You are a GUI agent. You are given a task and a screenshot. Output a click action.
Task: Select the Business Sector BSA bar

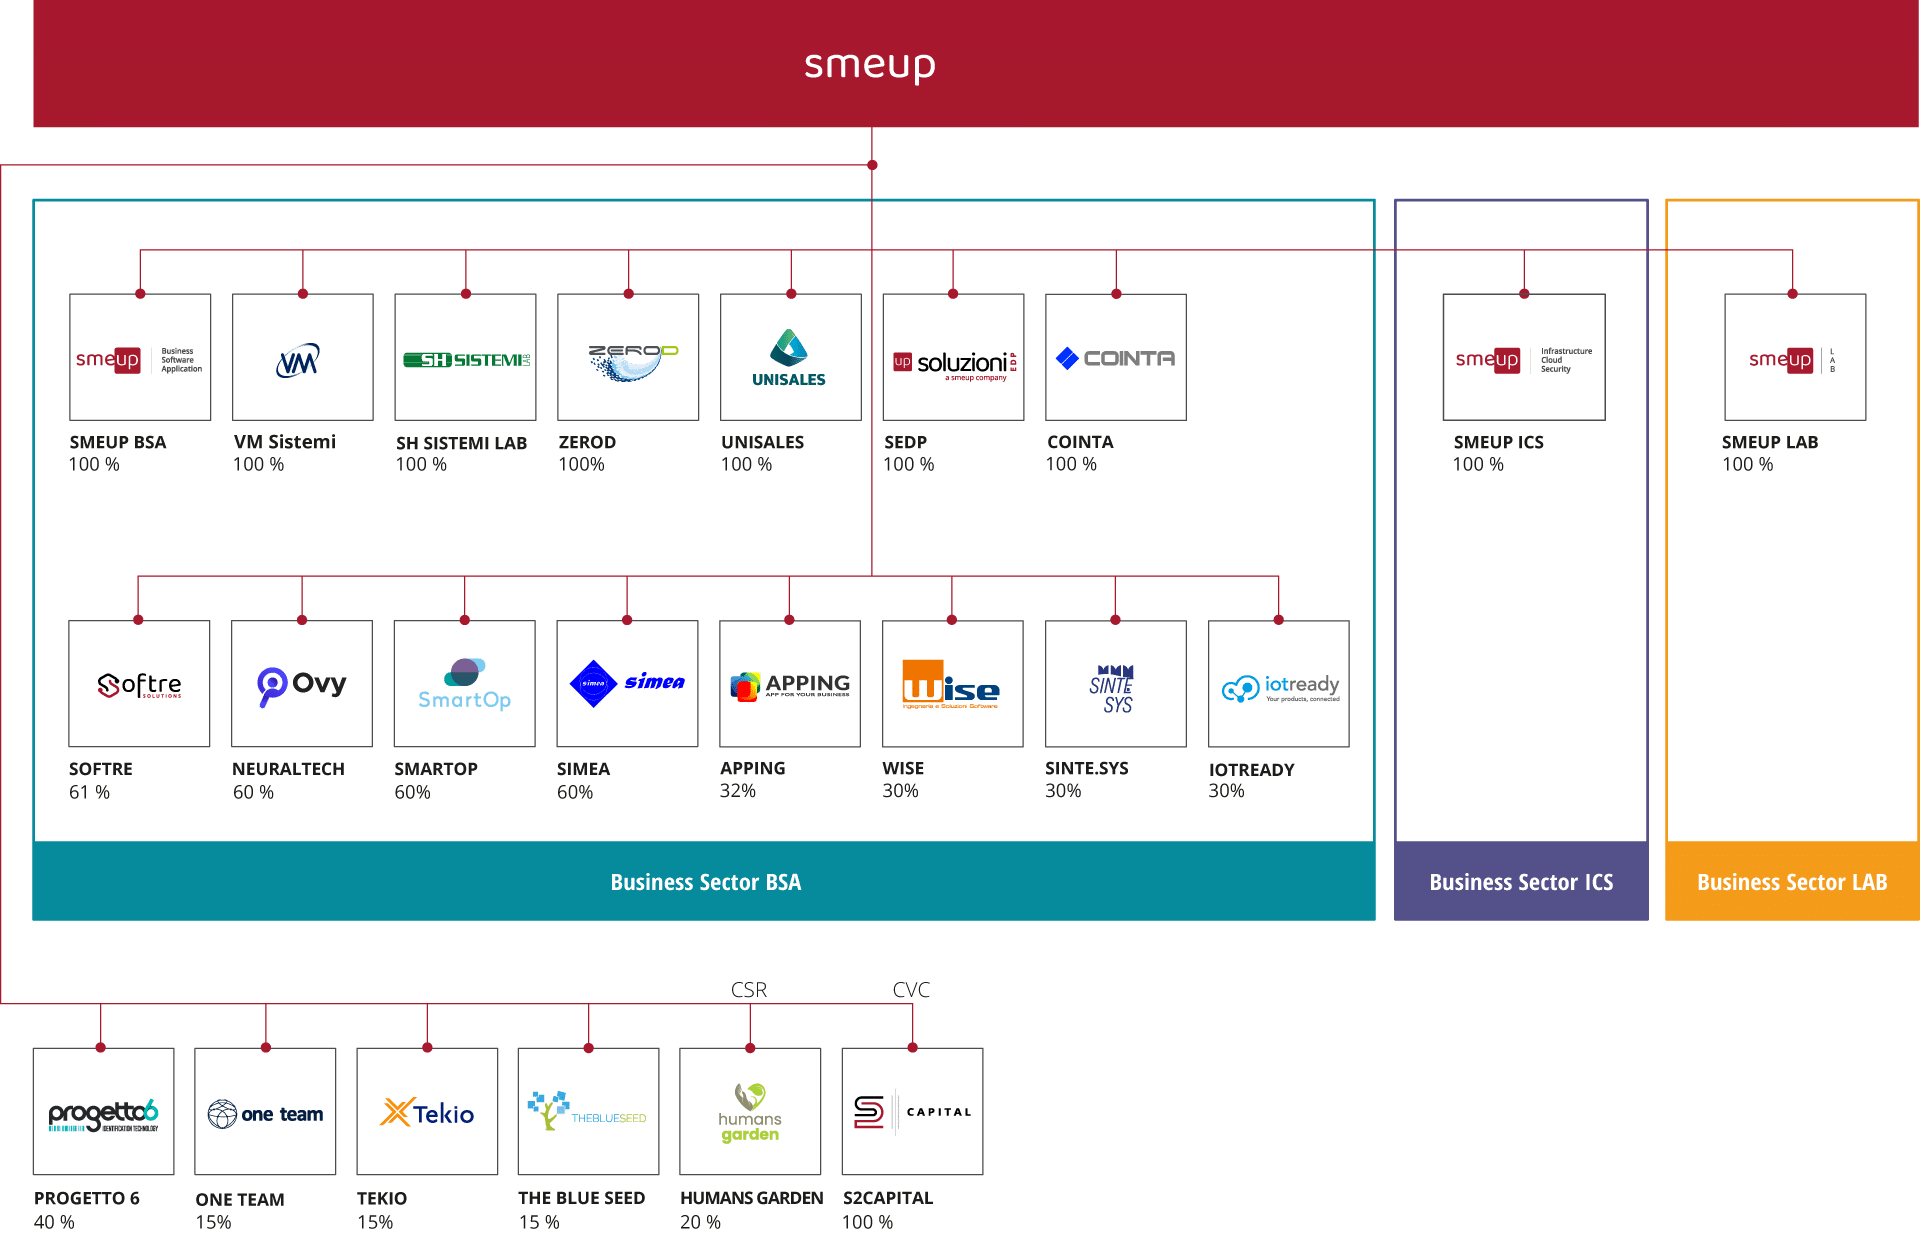click(704, 881)
